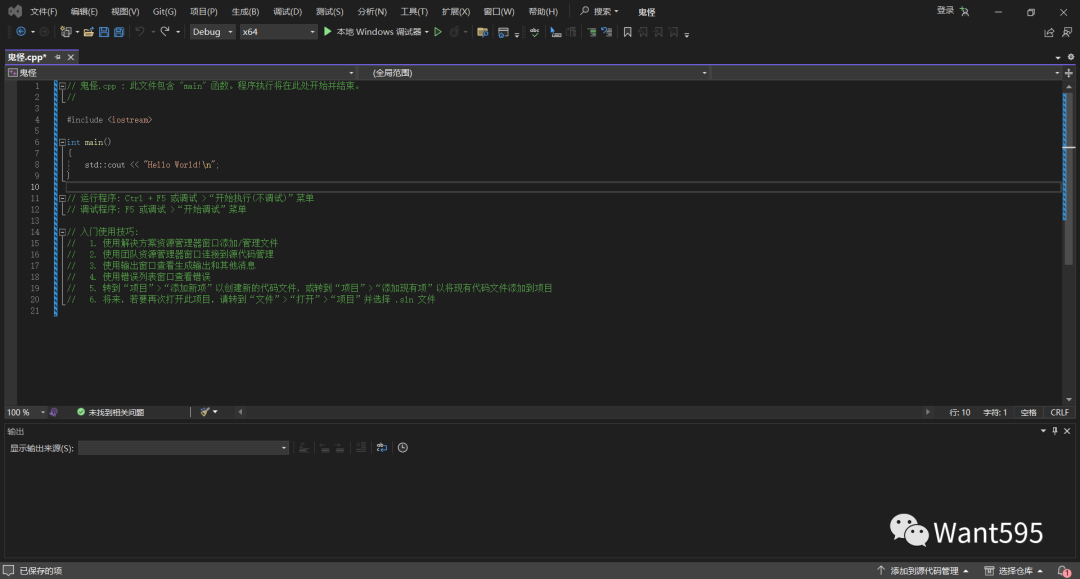
Task: Open the 生成(B) menu
Action: coord(245,11)
